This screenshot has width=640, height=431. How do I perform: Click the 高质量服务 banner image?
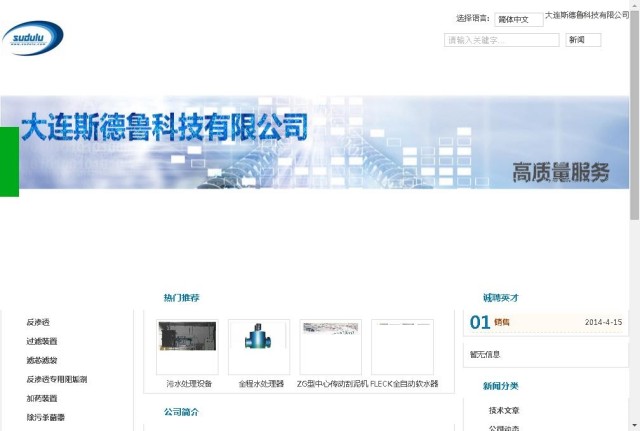(x=314, y=142)
